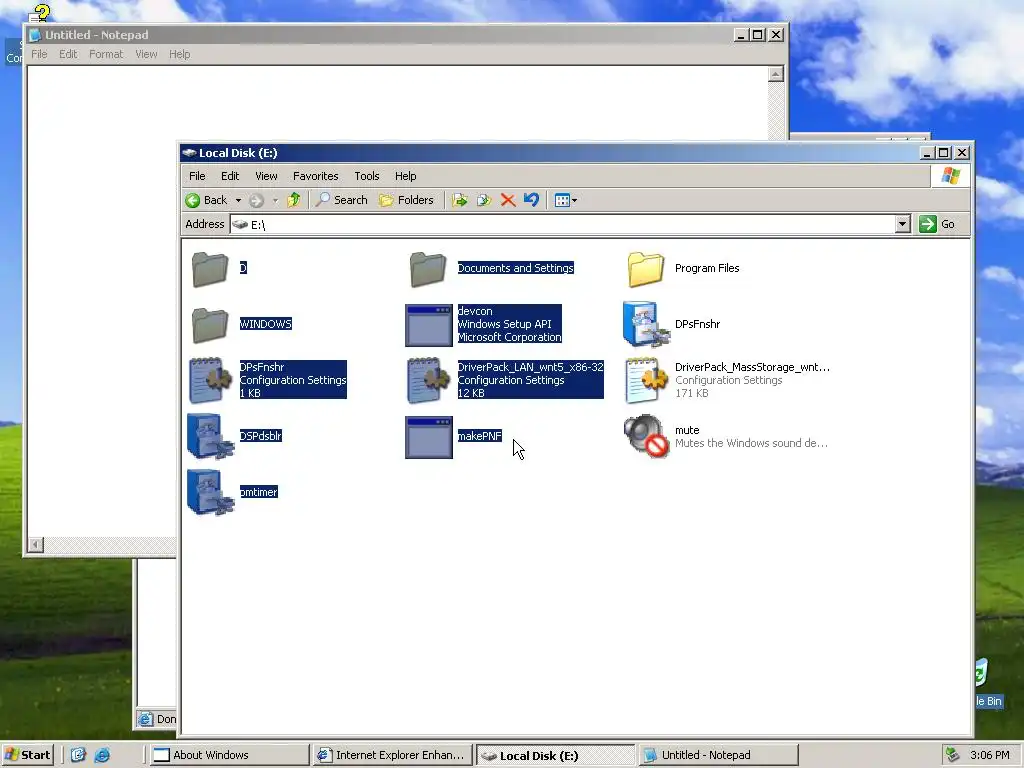Click Notepad's scroll left arrow
1024x768 pixels.
click(x=36, y=544)
